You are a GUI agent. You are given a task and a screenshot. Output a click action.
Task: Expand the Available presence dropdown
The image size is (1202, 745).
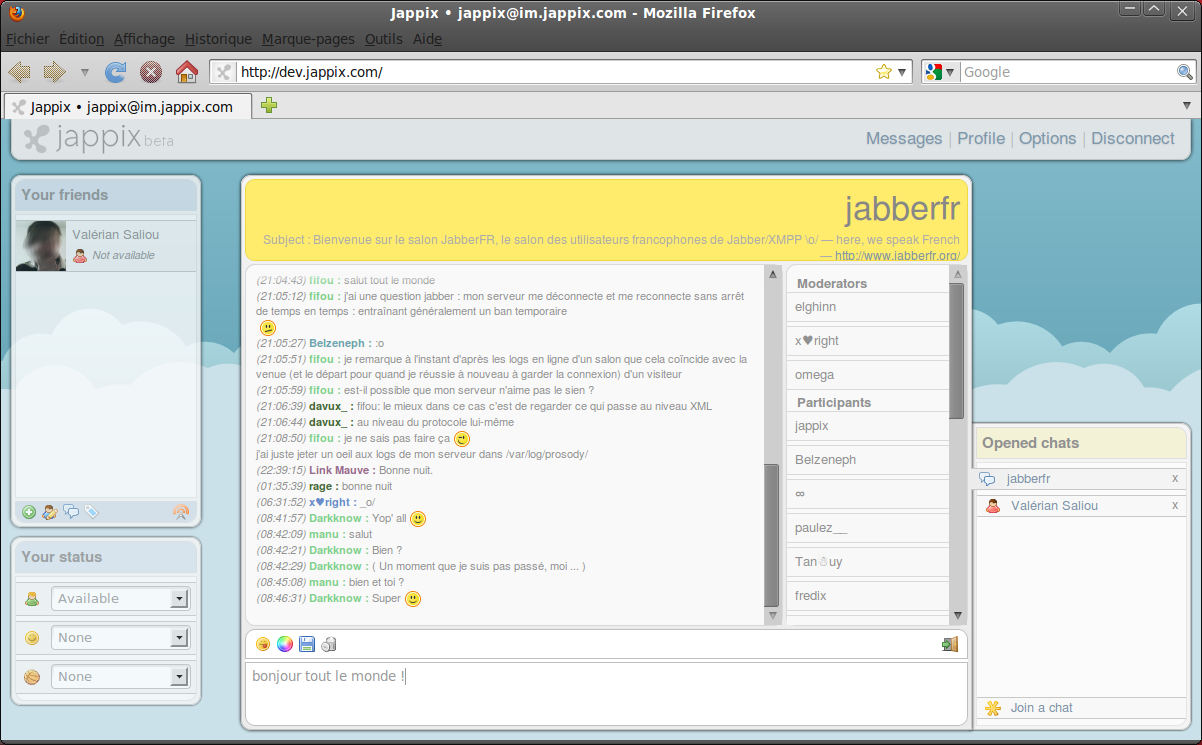(x=179, y=599)
